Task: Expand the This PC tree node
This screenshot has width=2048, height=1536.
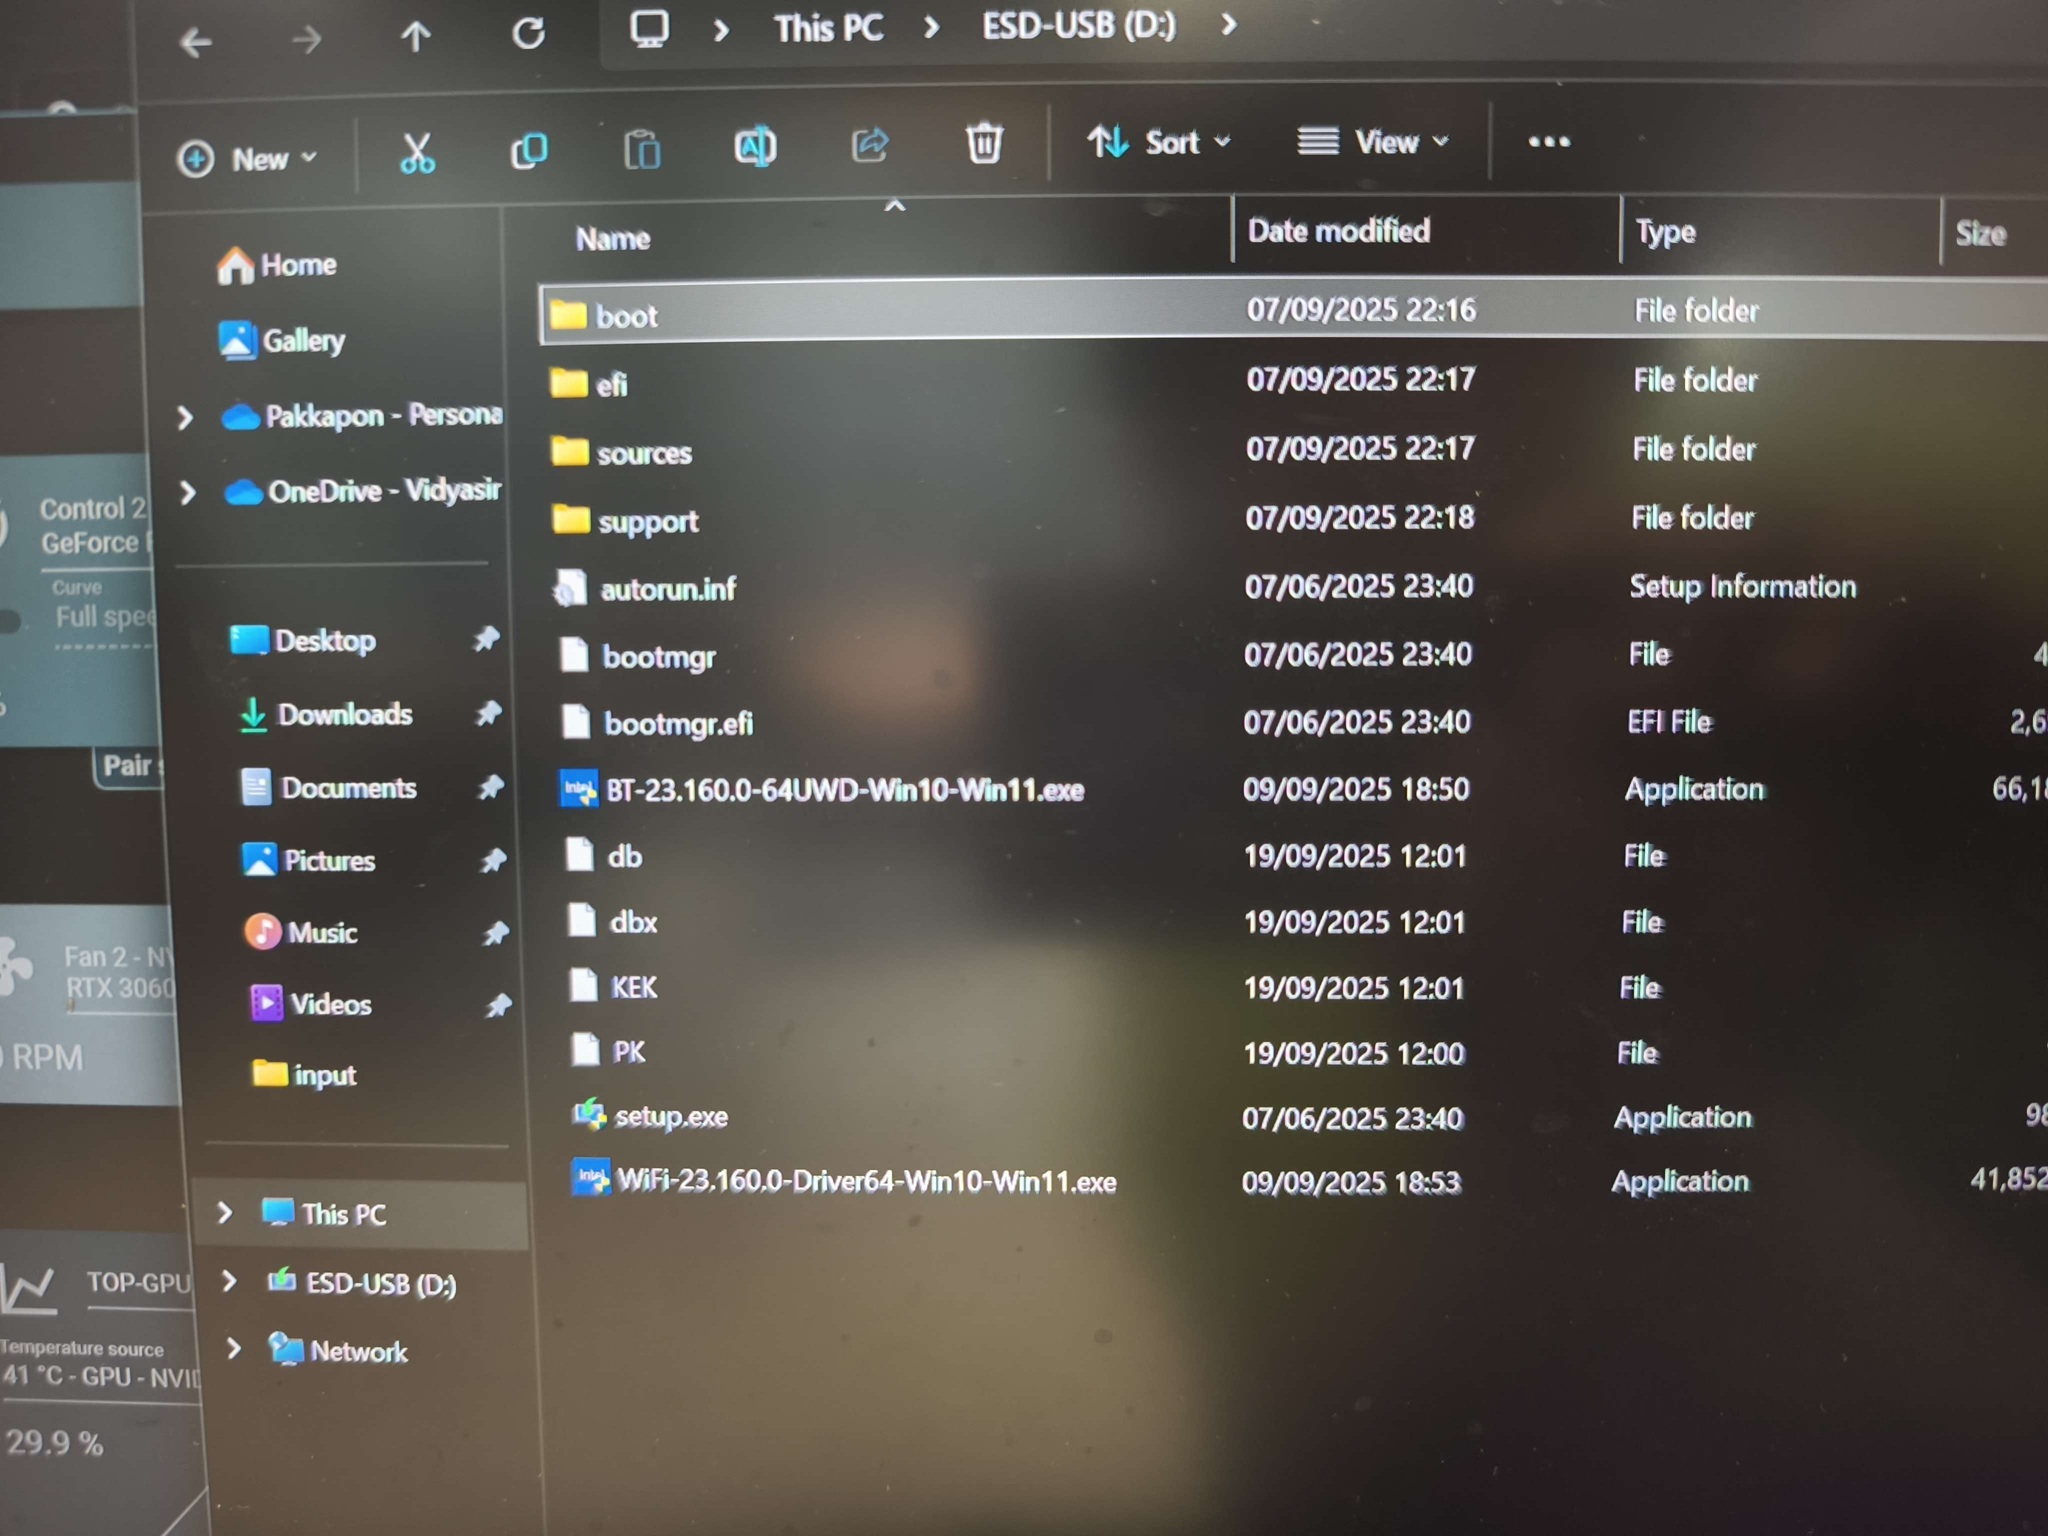Action: [x=225, y=1213]
